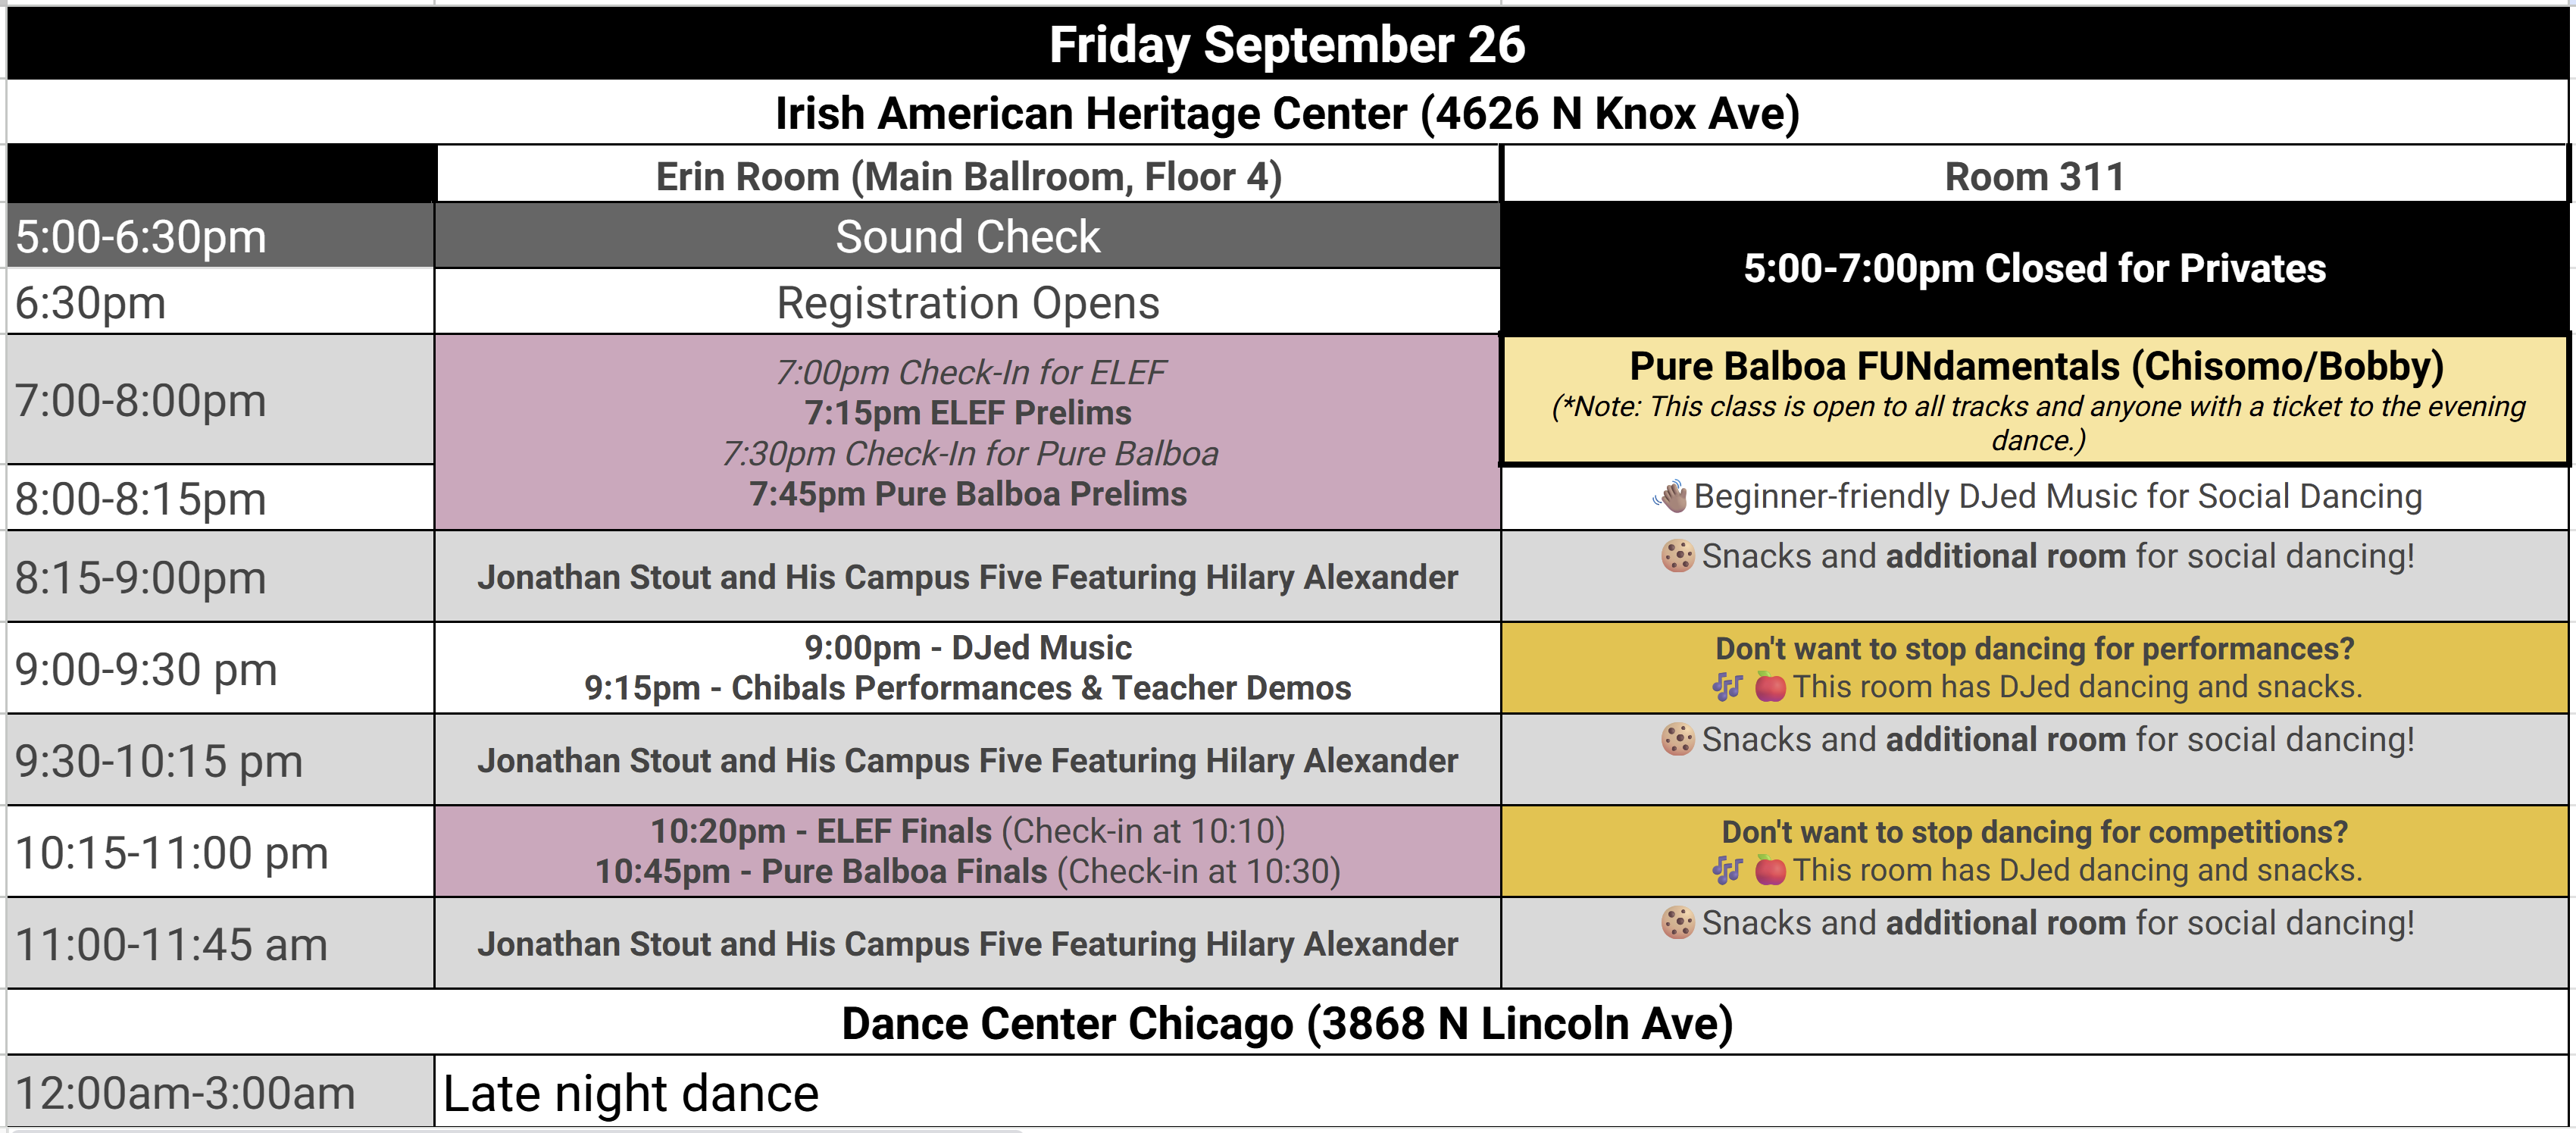Click the music notes emoji under the performances note
Viewport: 2576px width, 1133px height.
pos(1727,687)
